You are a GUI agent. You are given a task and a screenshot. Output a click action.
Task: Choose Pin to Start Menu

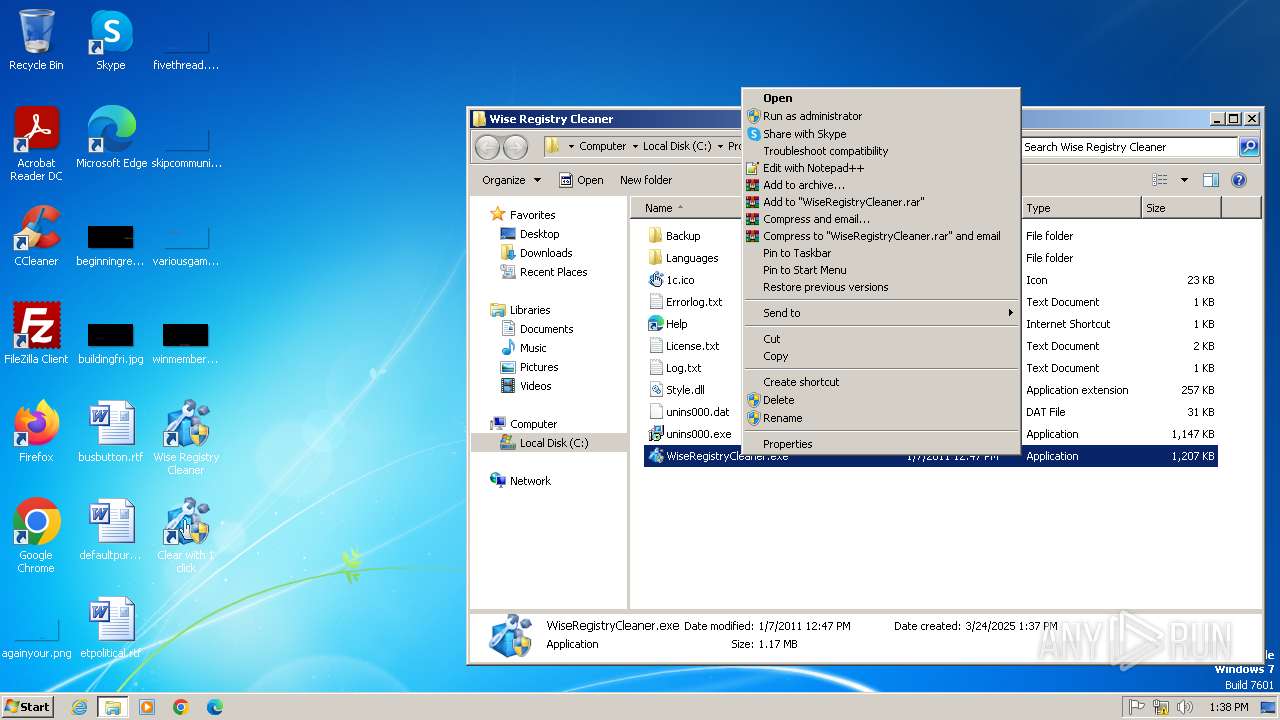[881, 270]
